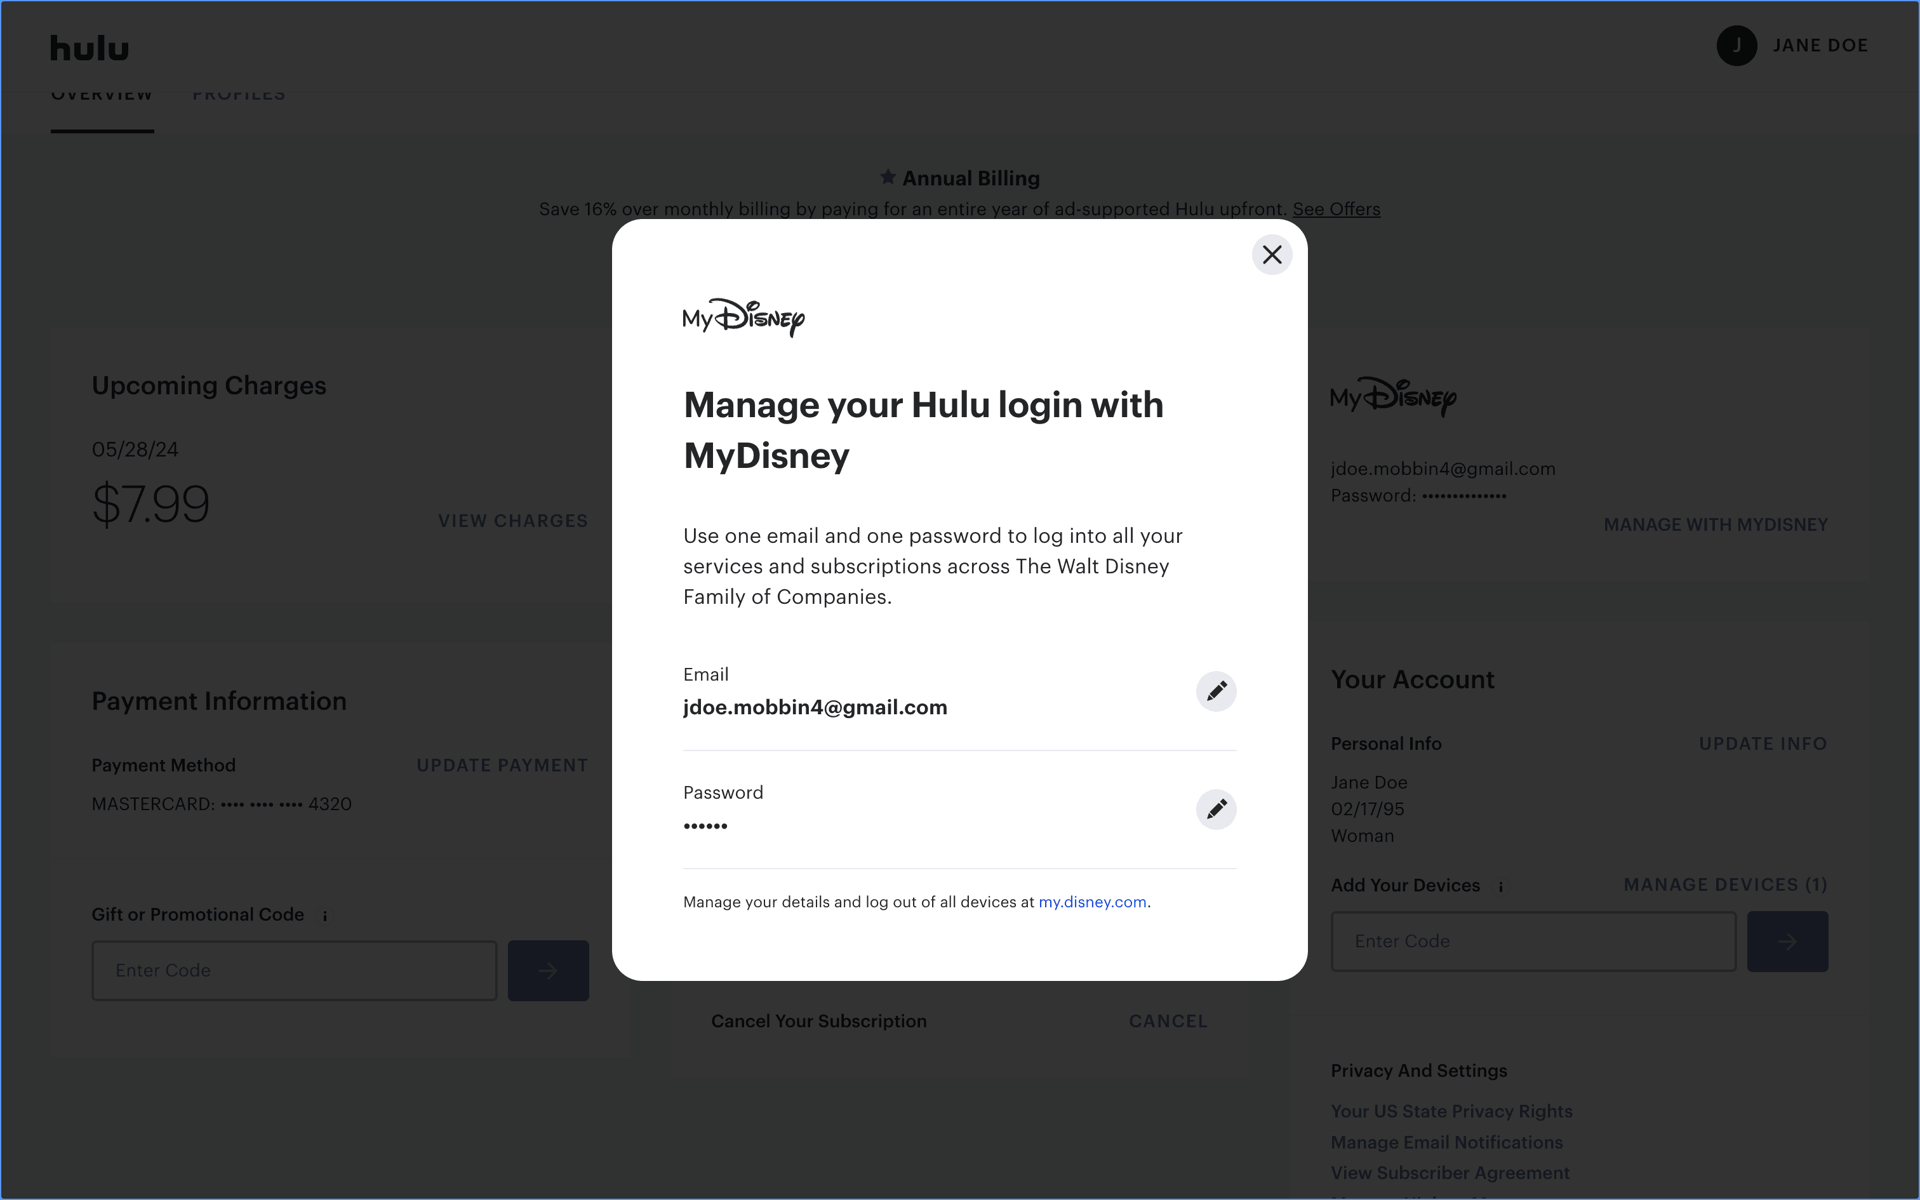This screenshot has height=1200, width=1920.
Task: Click Update Info for Personal Info
Action: pyautogui.click(x=1763, y=744)
